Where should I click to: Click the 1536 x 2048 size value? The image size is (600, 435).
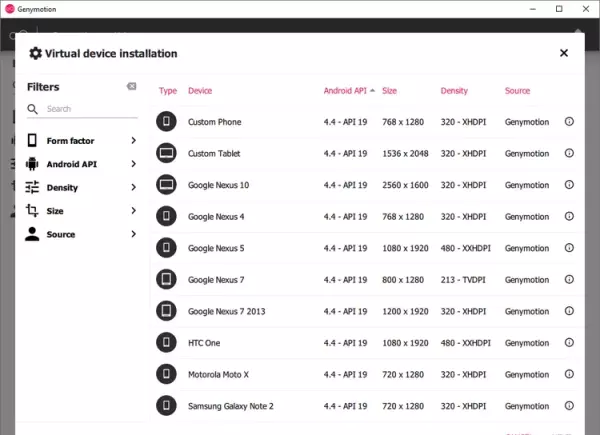coord(405,153)
